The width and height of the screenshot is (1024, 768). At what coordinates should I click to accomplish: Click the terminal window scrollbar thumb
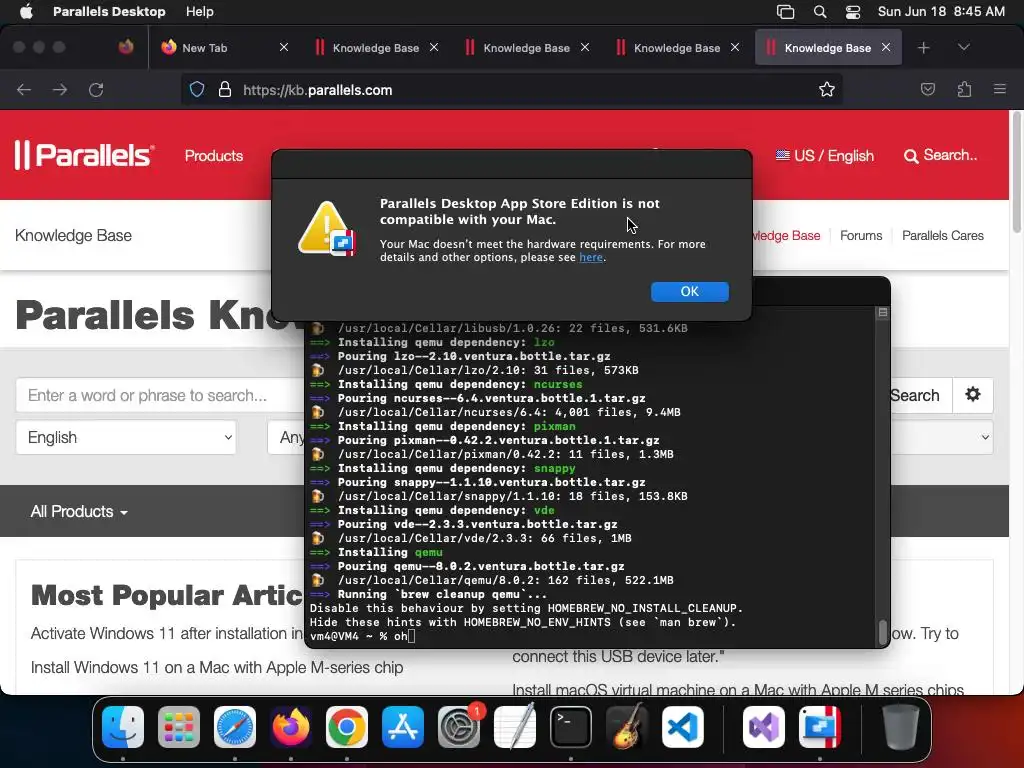point(882,632)
